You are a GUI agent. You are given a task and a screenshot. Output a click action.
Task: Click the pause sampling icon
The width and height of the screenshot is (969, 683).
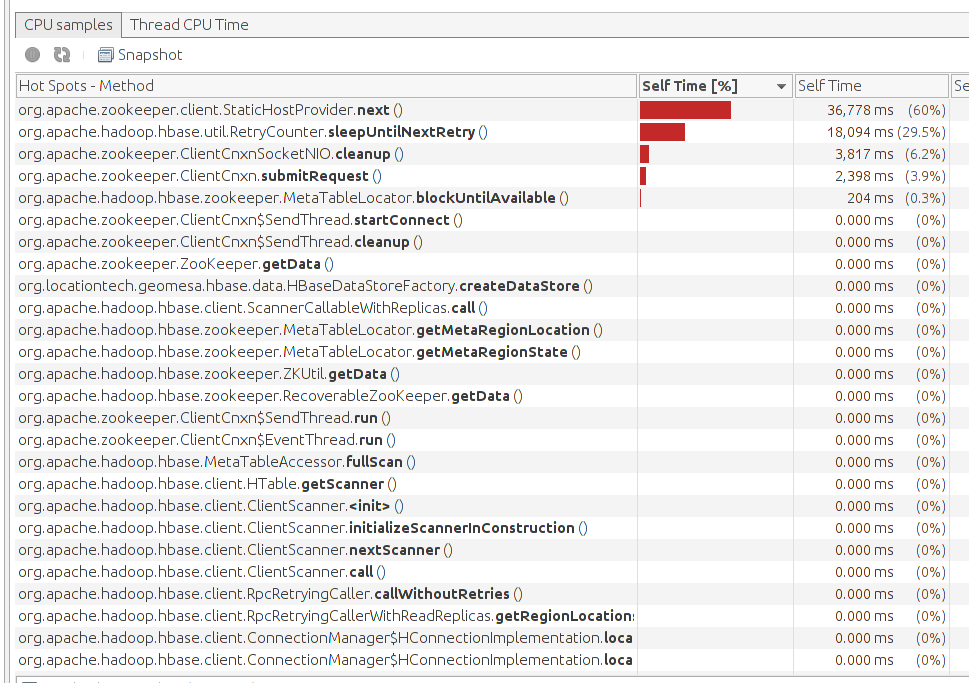[x=32, y=55]
